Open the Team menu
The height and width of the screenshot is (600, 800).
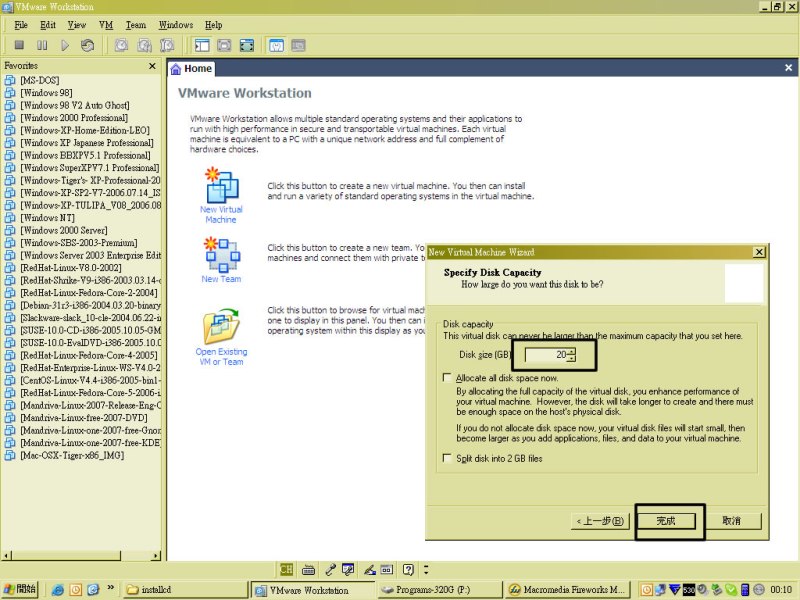[136, 24]
